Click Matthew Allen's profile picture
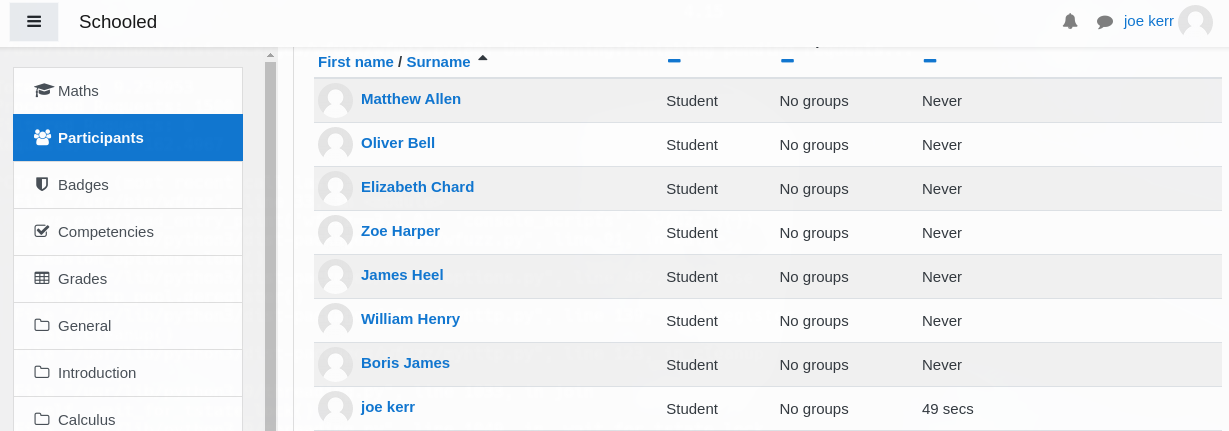This screenshot has height=431, width=1229. click(x=335, y=100)
